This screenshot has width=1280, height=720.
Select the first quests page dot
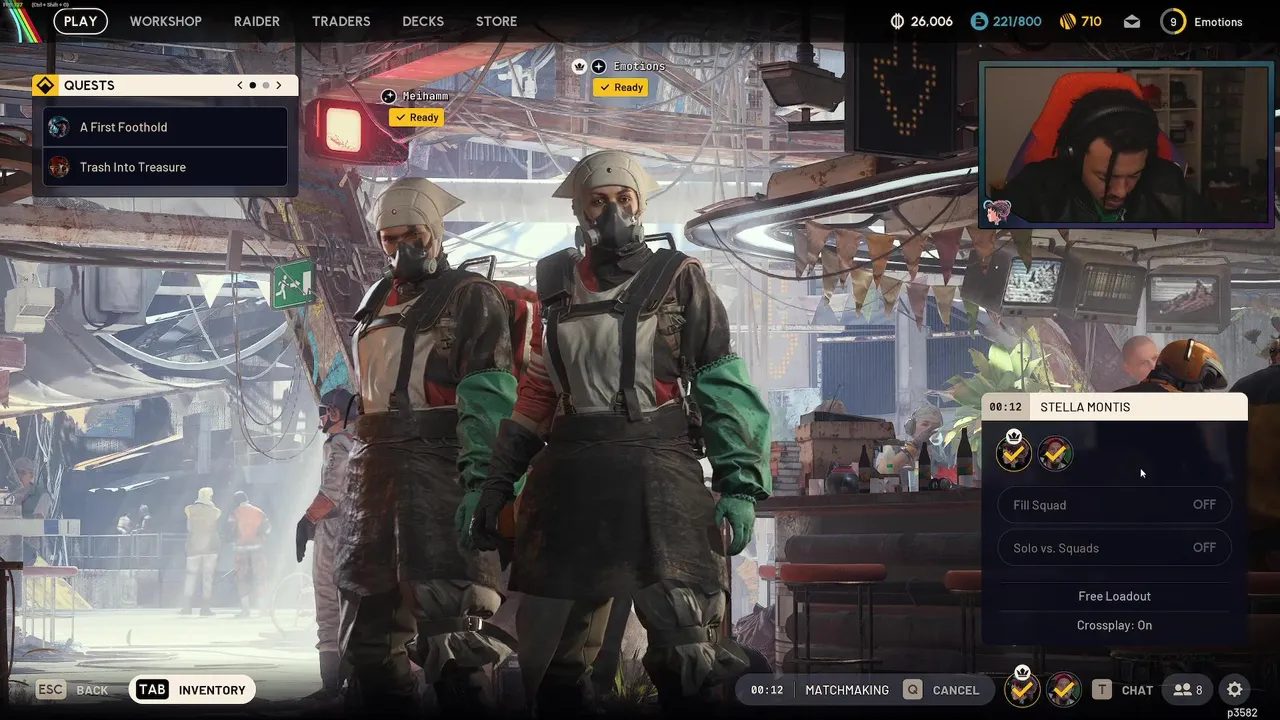coord(252,85)
